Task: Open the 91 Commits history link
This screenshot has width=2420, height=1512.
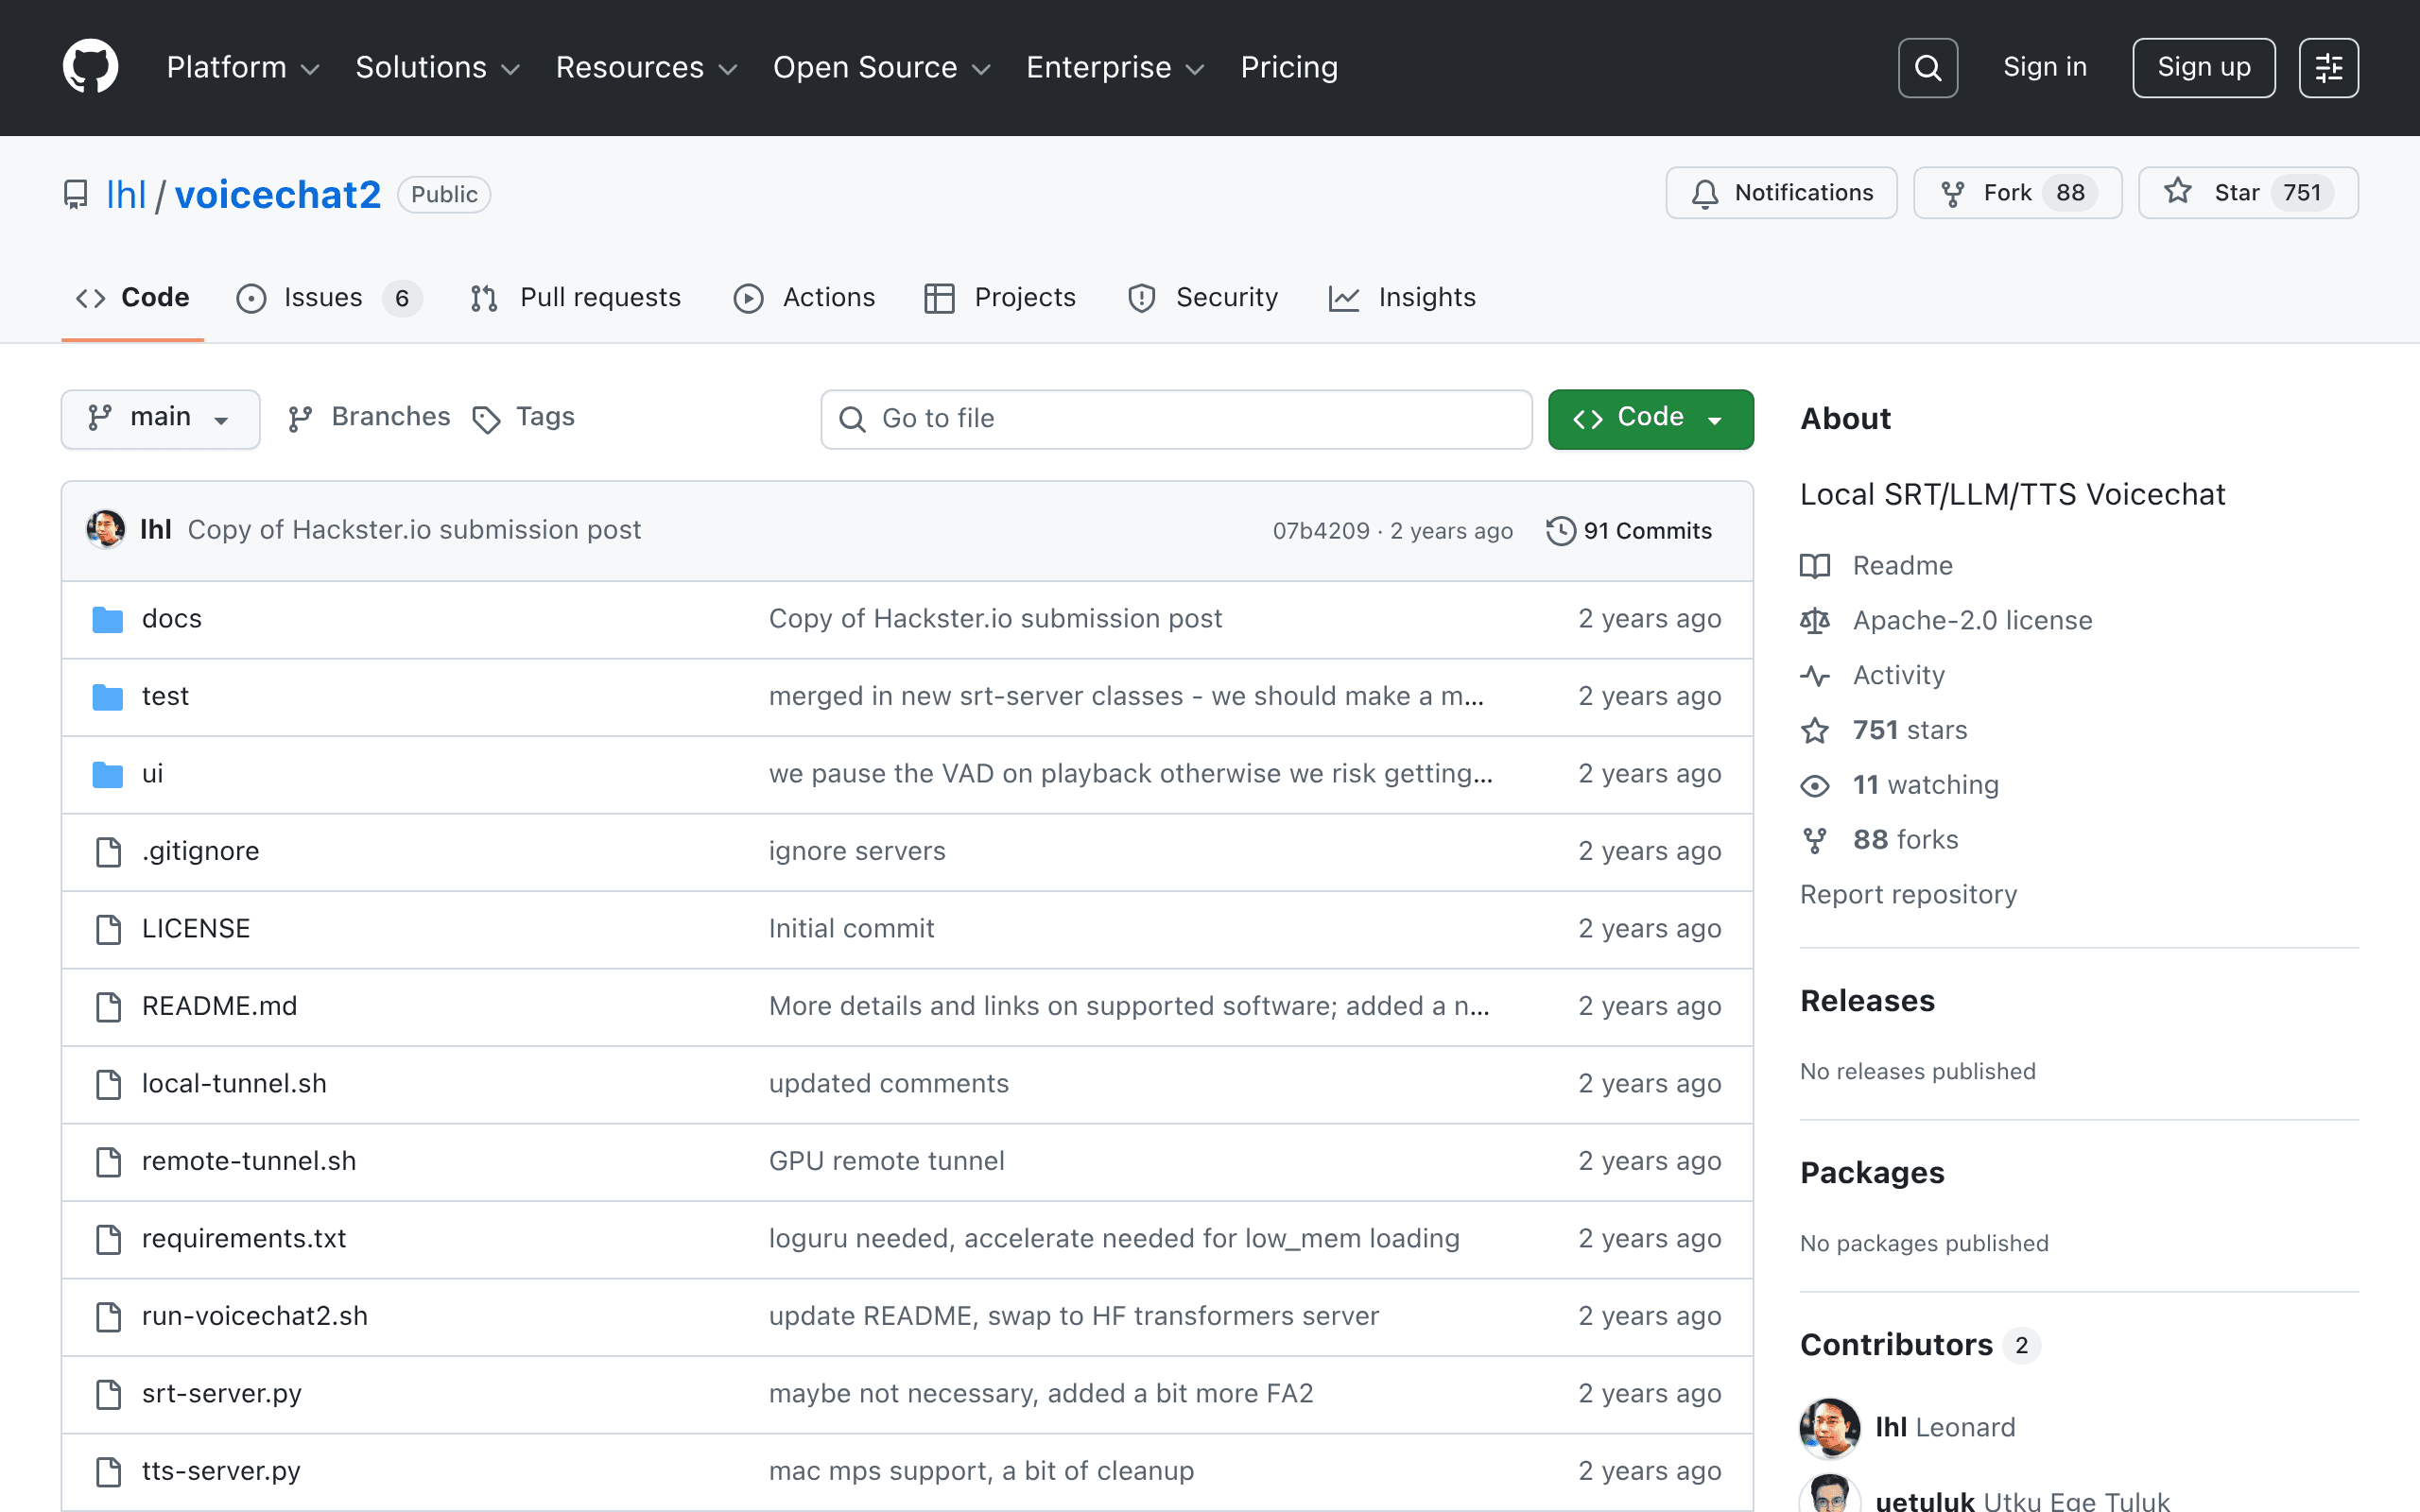Action: pos(1629,531)
